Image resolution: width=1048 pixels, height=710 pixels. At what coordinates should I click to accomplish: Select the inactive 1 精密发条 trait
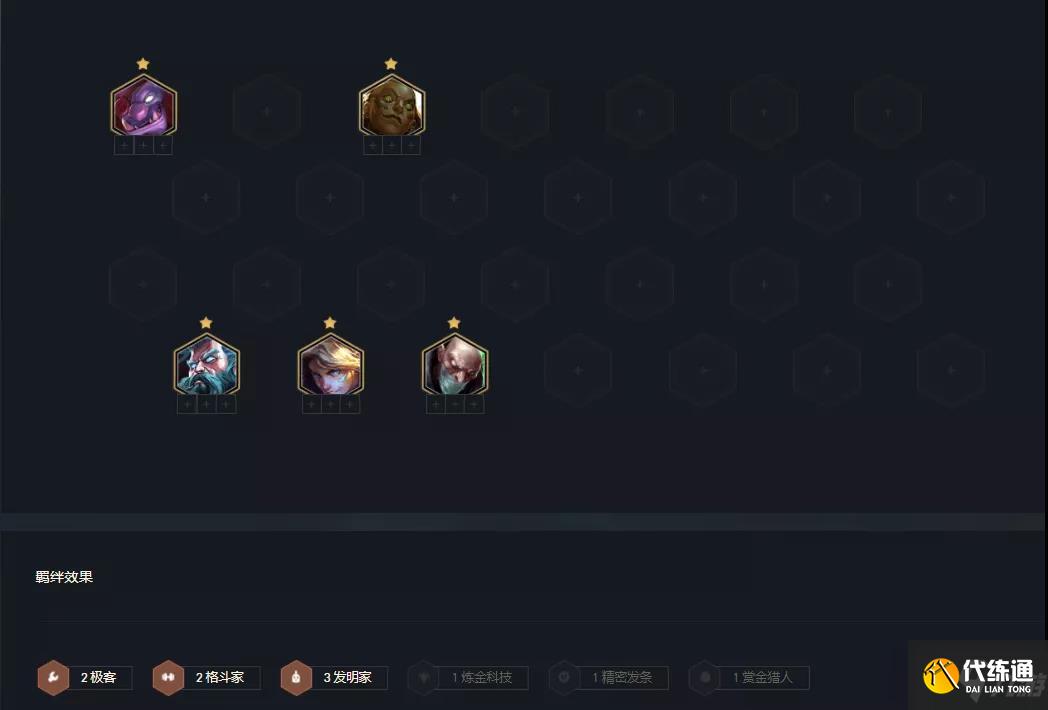[608, 677]
